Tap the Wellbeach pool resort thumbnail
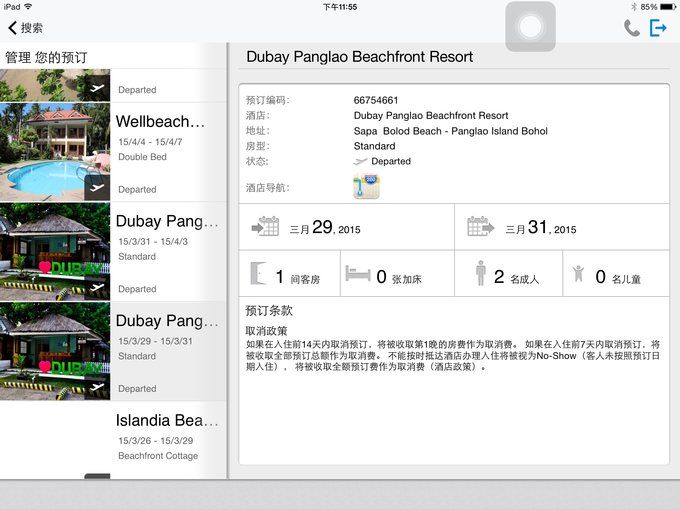The height and width of the screenshot is (510, 680). (x=55, y=152)
